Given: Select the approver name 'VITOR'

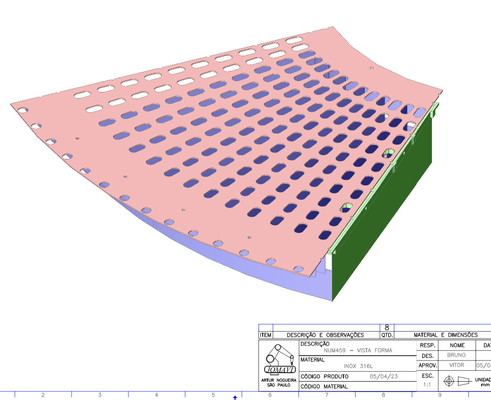Looking at the screenshot, I should [456, 365].
